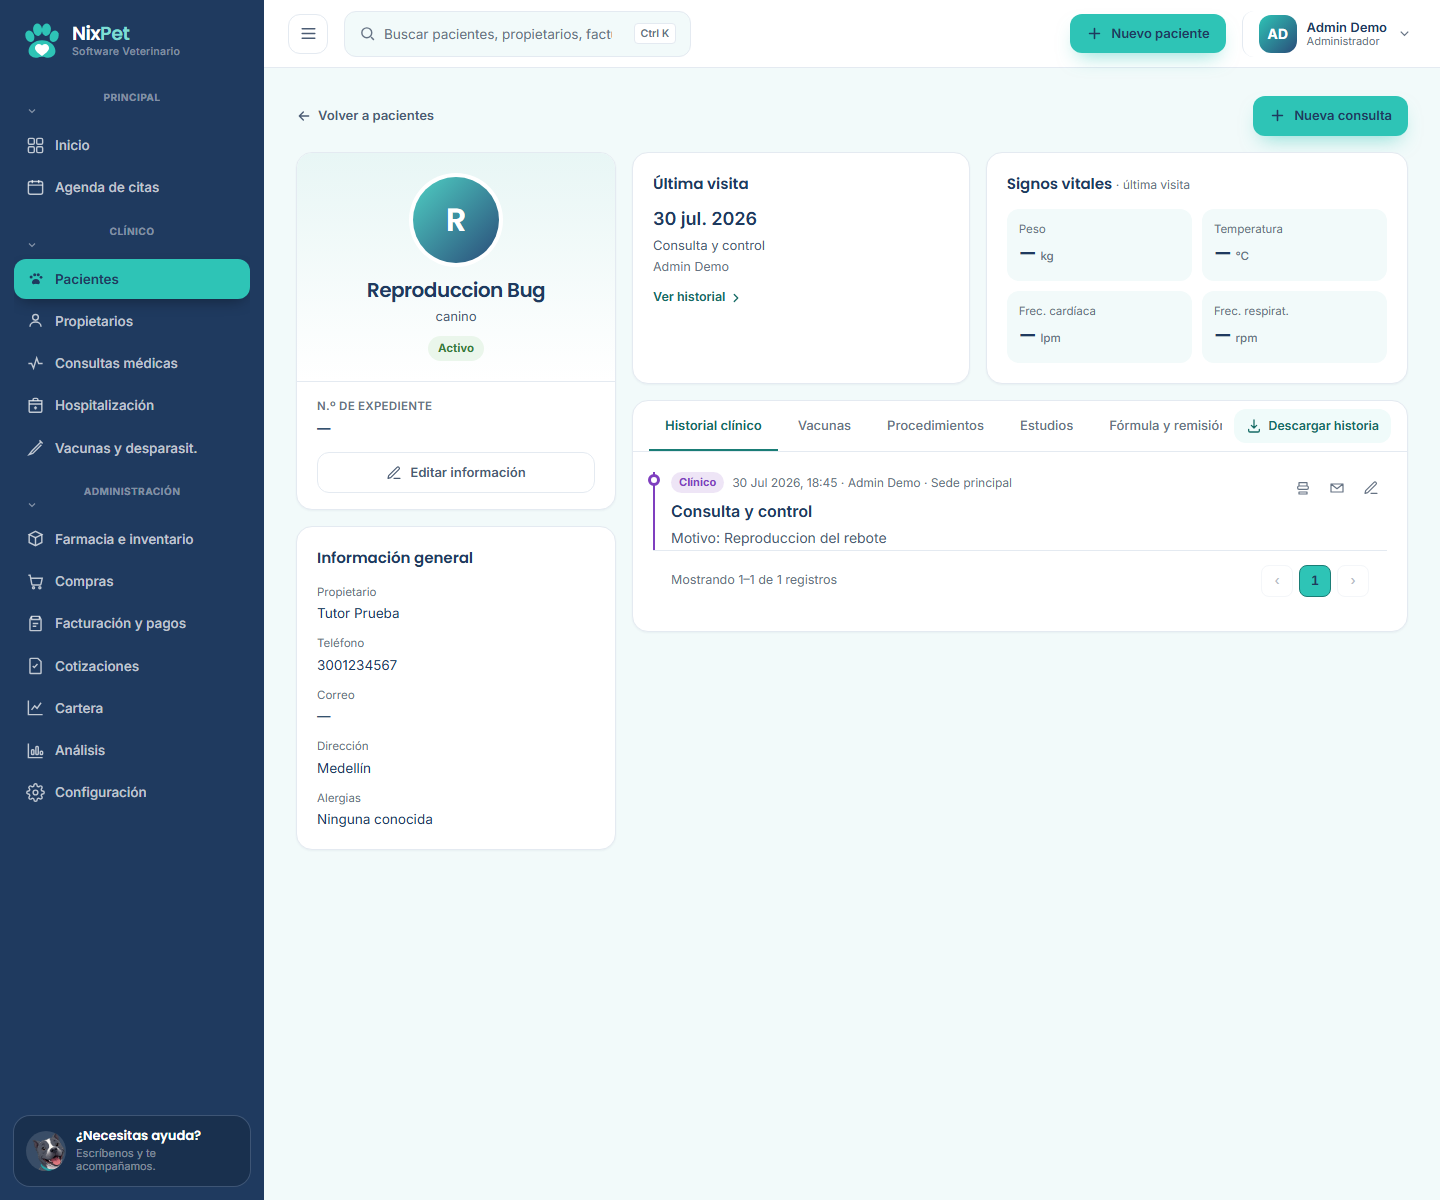Collapse the ADMINISTRACIÓN section chevron
Screen dimensions: 1440x1200
tap(32, 505)
